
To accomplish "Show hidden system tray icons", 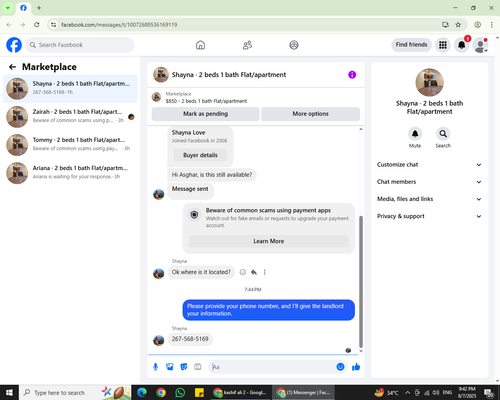I will 407,393.
